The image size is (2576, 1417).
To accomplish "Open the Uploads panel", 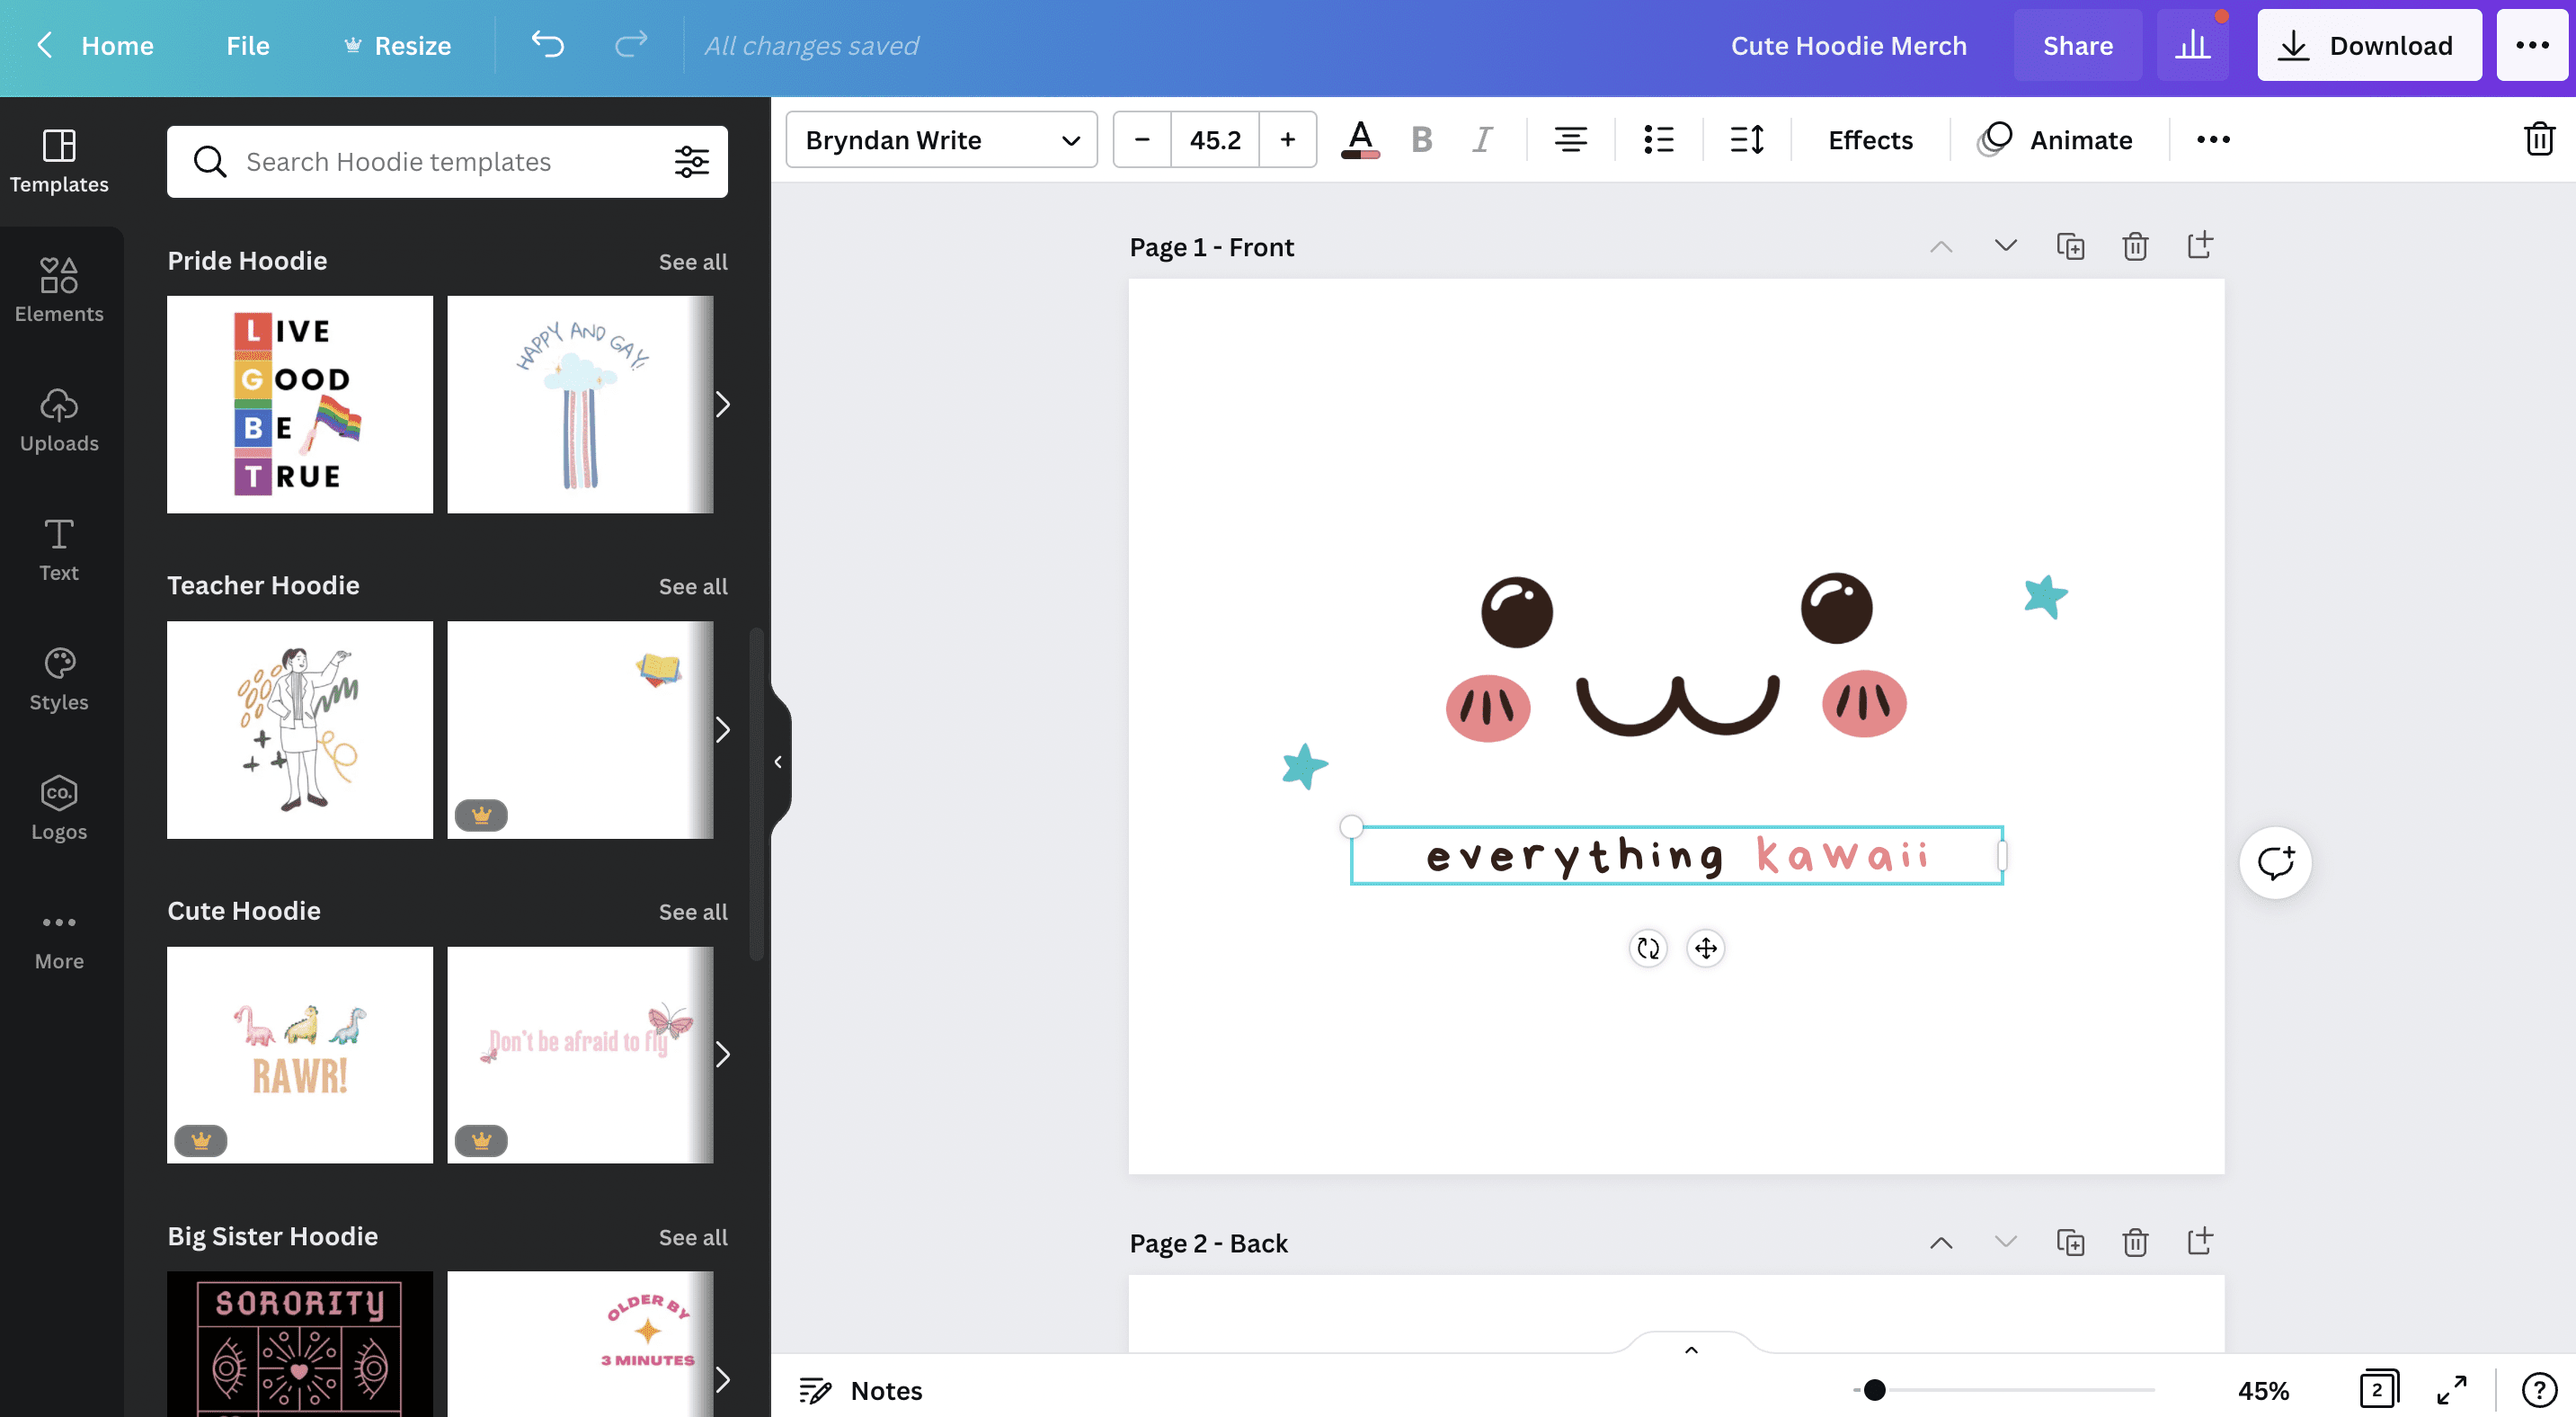I will tap(59, 421).
